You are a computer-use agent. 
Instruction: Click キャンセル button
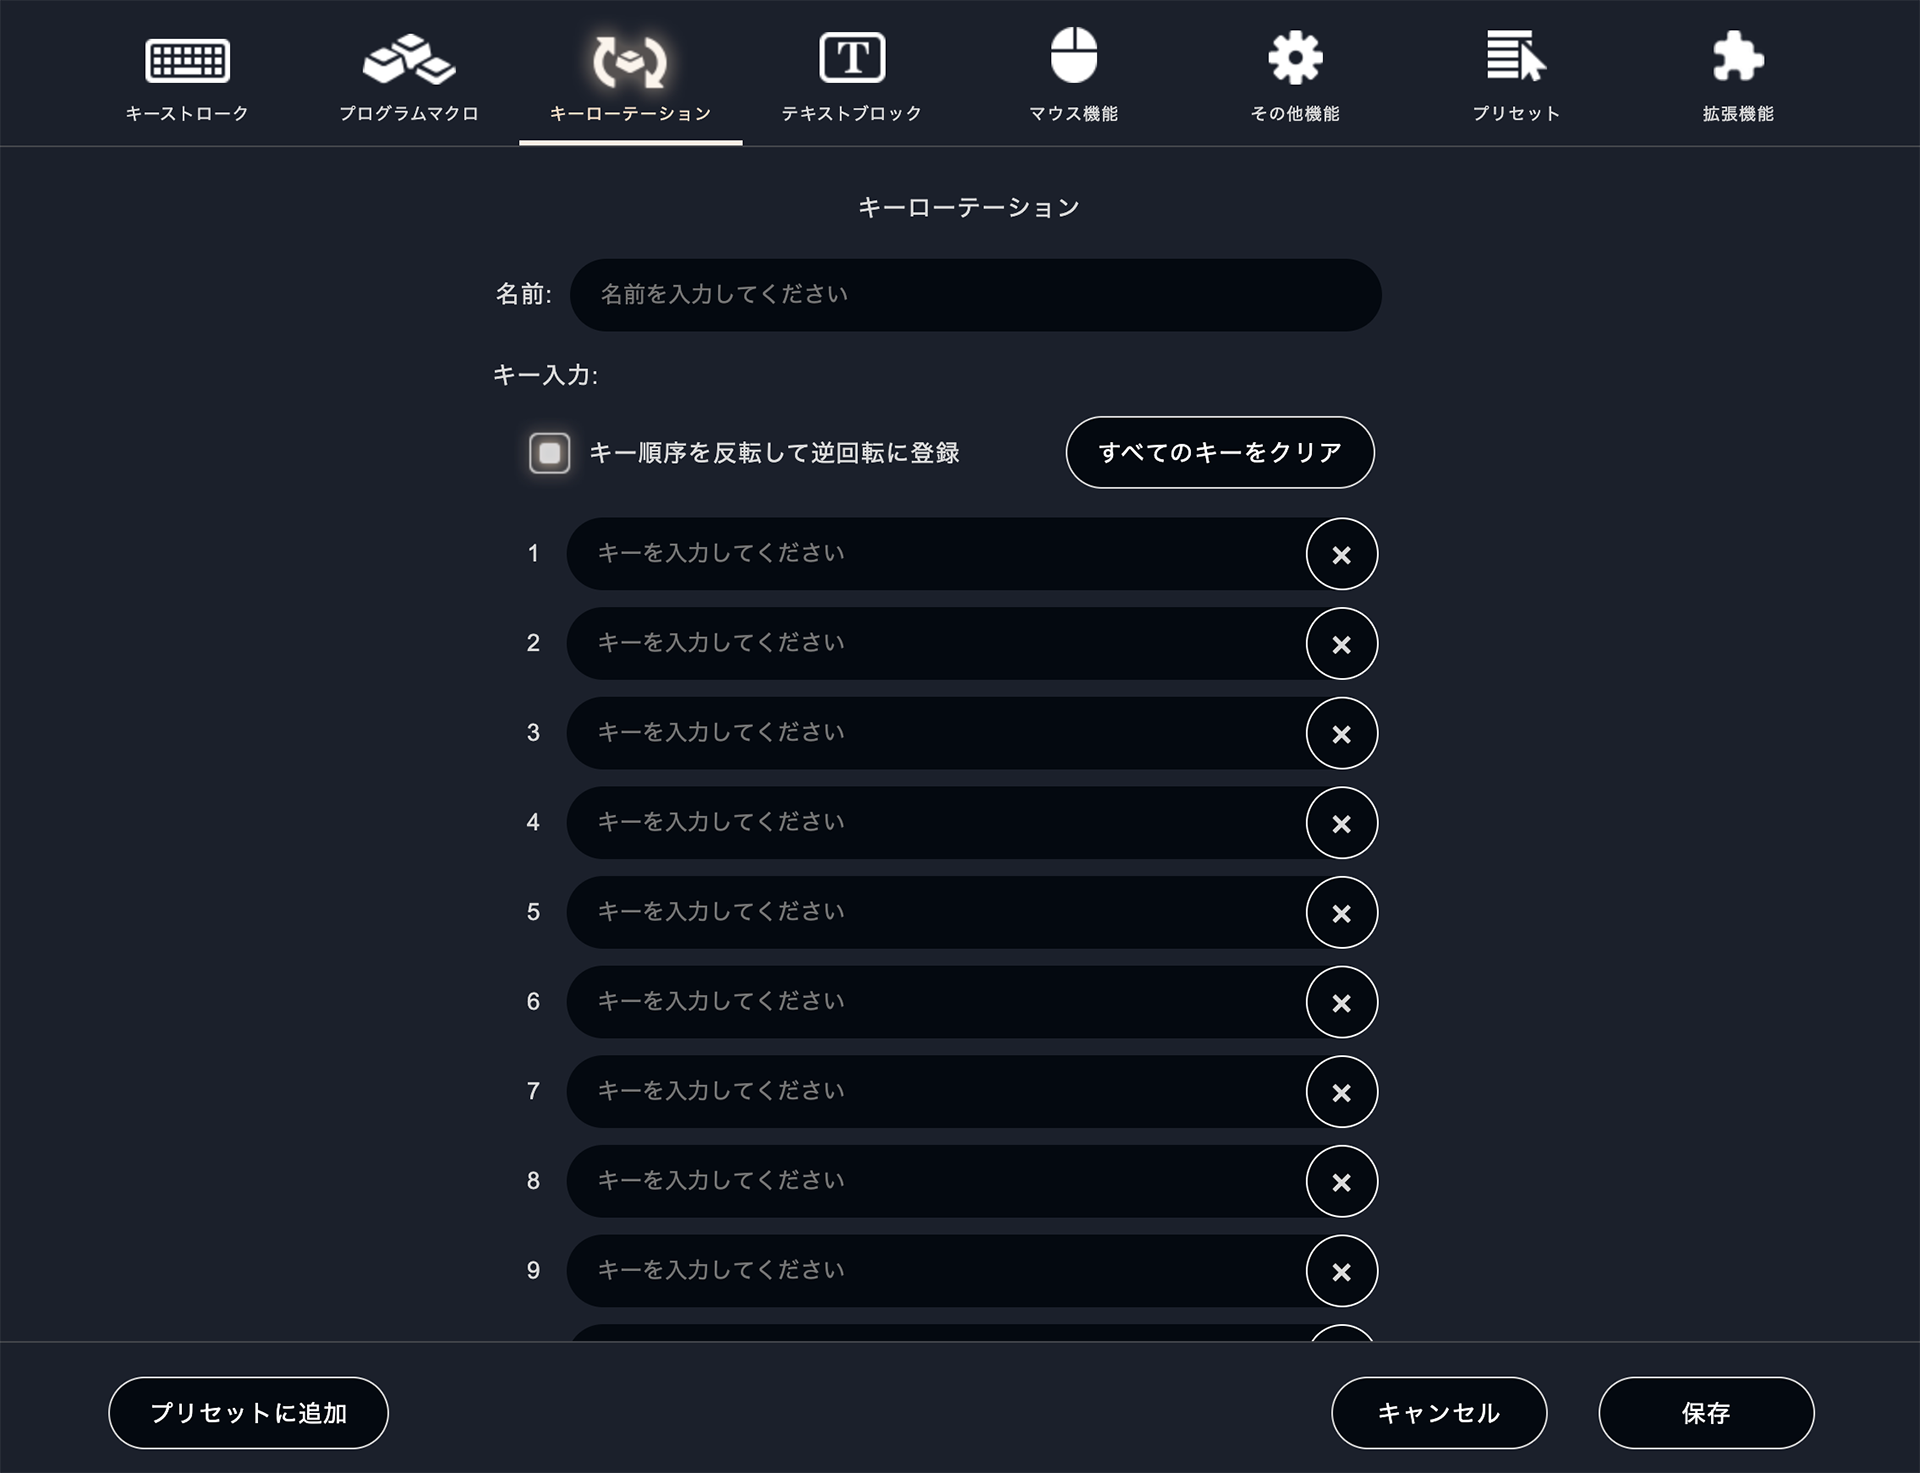coord(1439,1413)
